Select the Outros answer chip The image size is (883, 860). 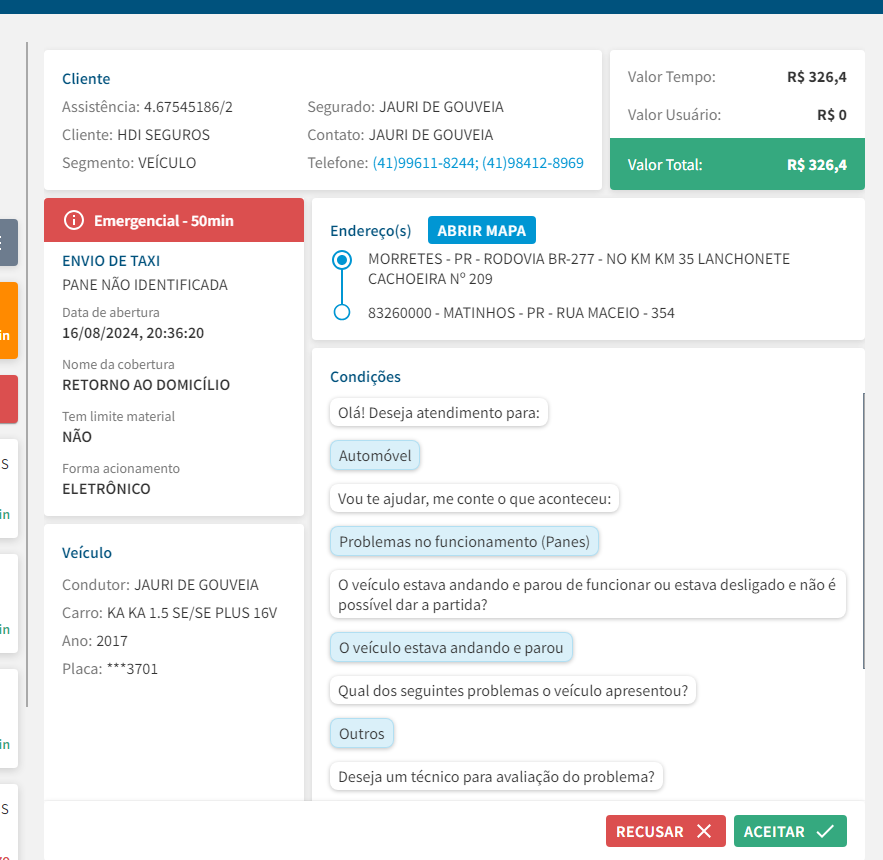pos(362,734)
